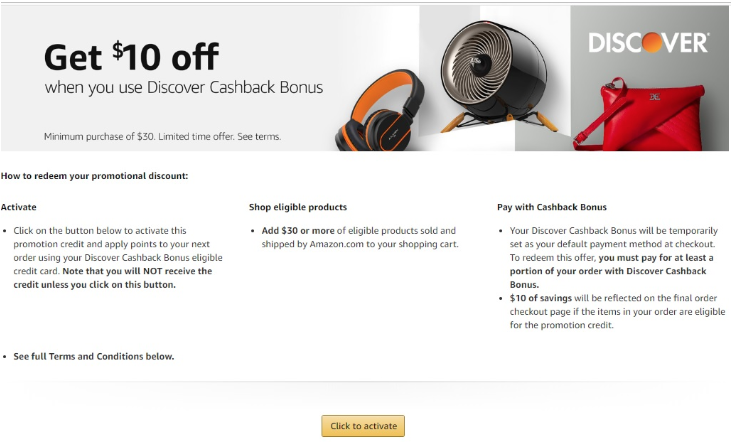Click 'See full Terms and Conditions below' text
The image size is (733, 445).
click(x=94, y=356)
